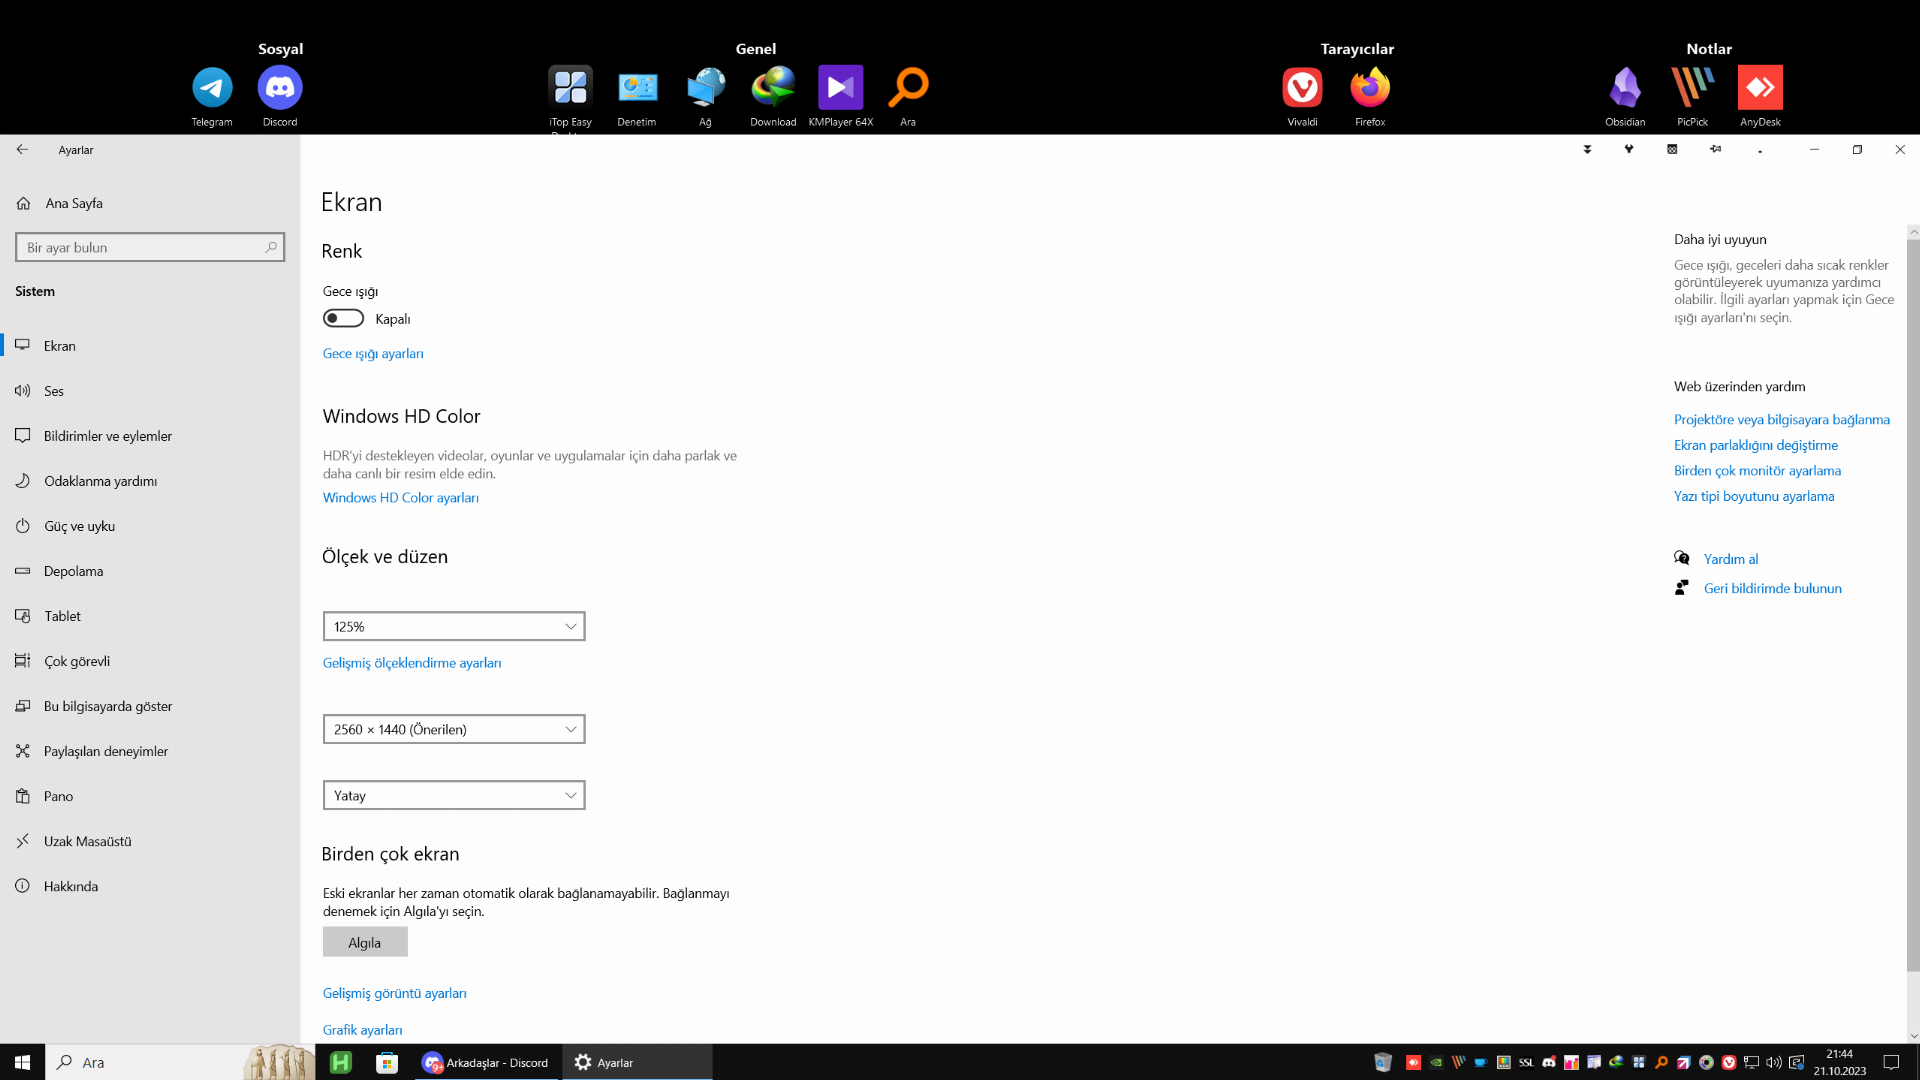The width and height of the screenshot is (1920, 1080).
Task: Toggle the Gece ışığı switch
Action: point(343,318)
